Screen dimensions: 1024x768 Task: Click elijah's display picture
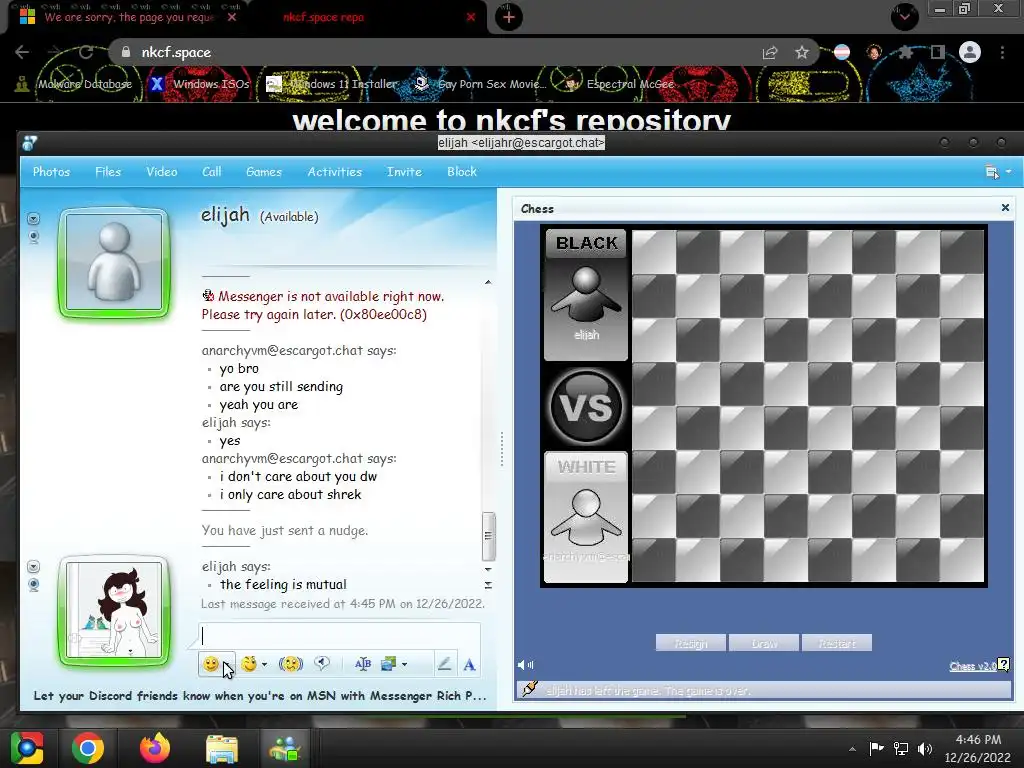pos(114,263)
